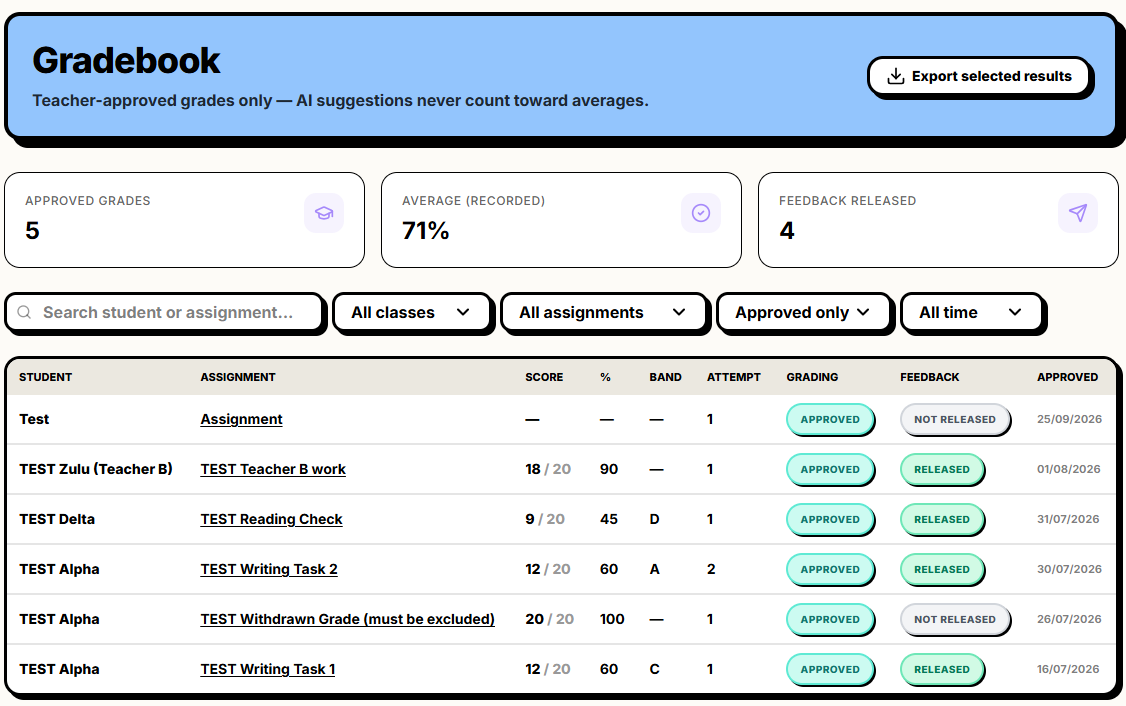Click band D in TEST Reading Check row
This screenshot has height=706, width=1126.
click(654, 519)
